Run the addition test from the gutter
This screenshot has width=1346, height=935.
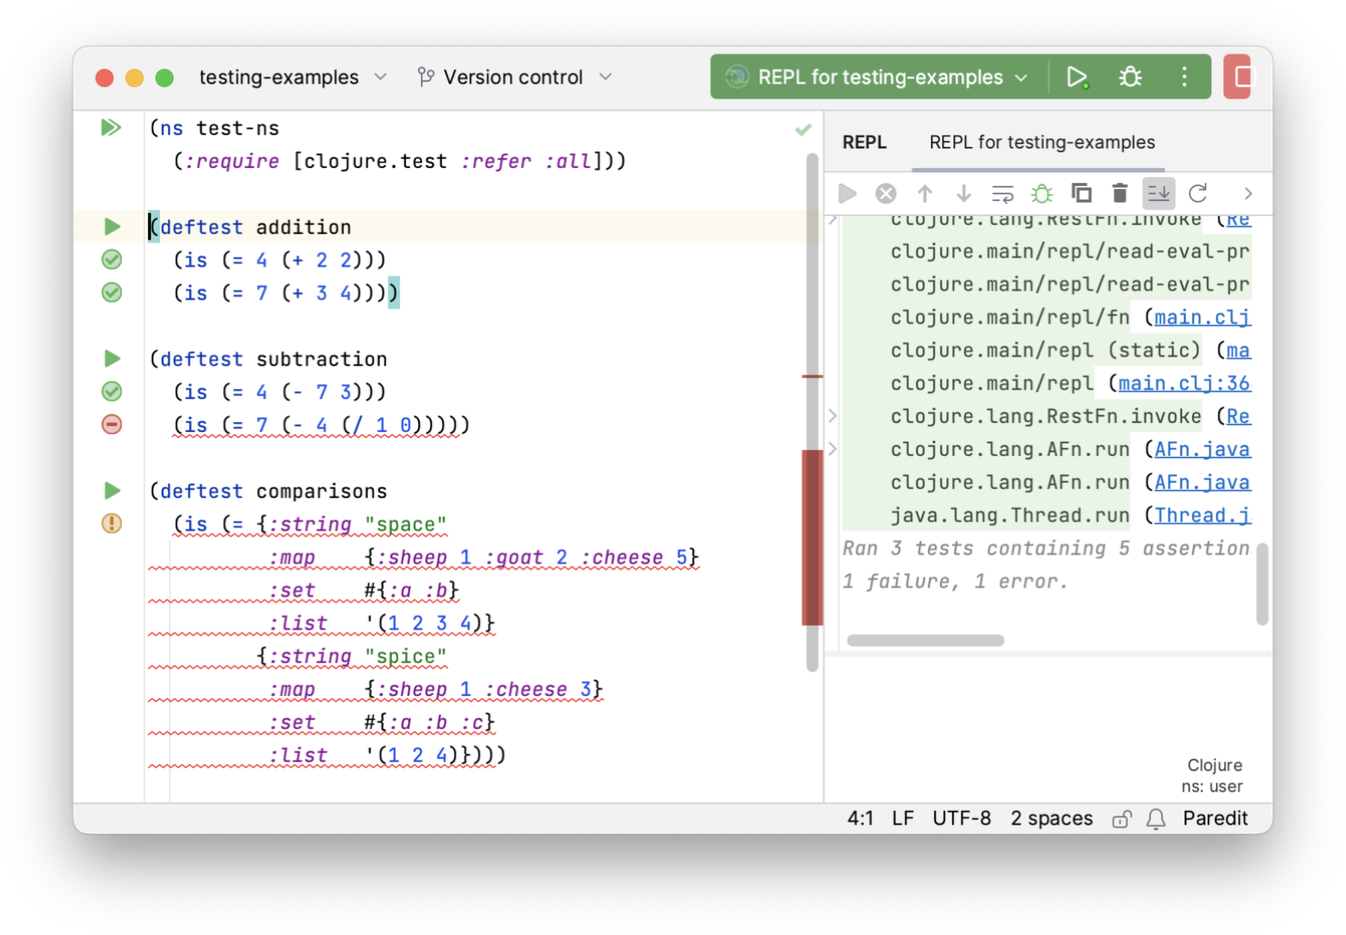click(x=112, y=227)
